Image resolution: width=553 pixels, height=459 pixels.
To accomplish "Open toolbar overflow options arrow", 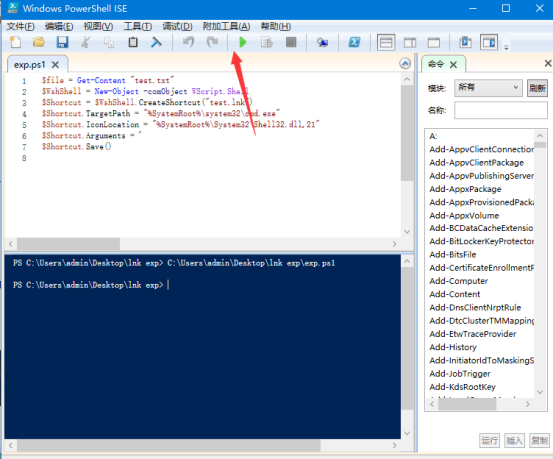I will coord(506,47).
